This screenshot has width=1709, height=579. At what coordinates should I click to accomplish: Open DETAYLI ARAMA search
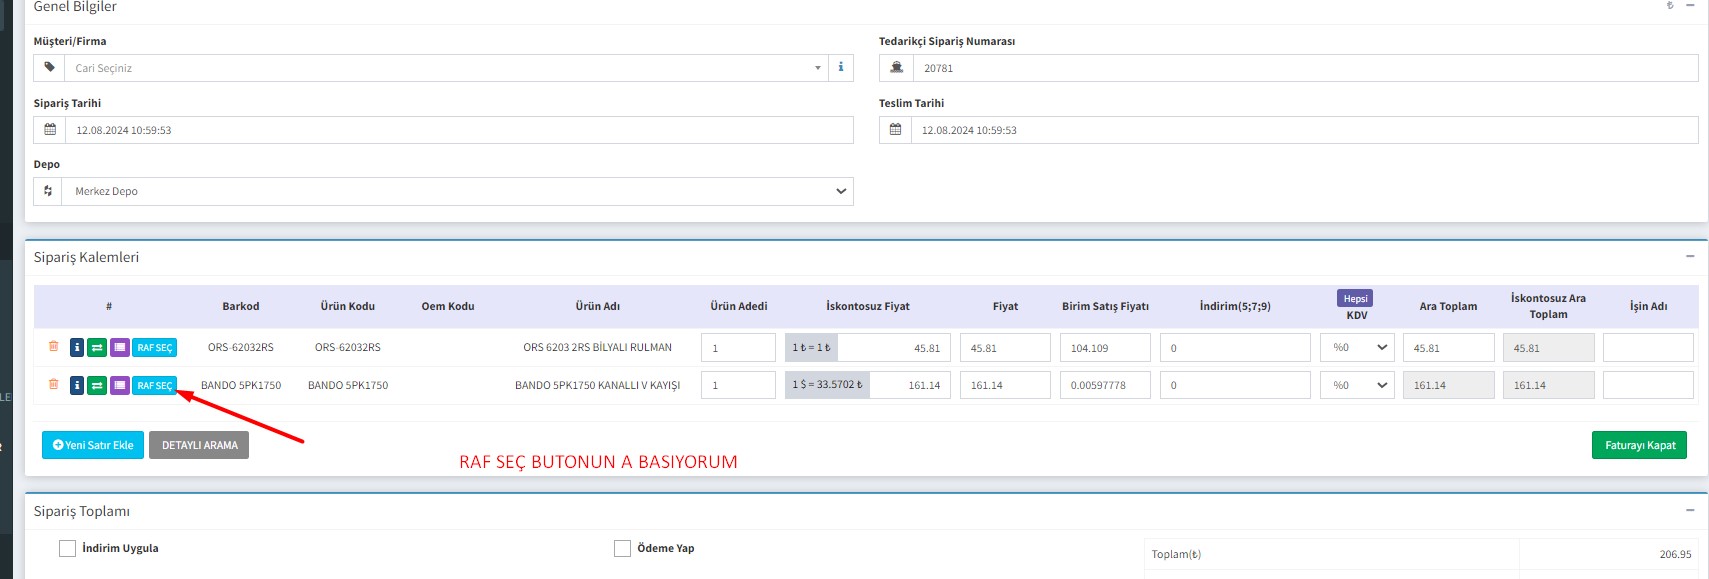point(199,445)
